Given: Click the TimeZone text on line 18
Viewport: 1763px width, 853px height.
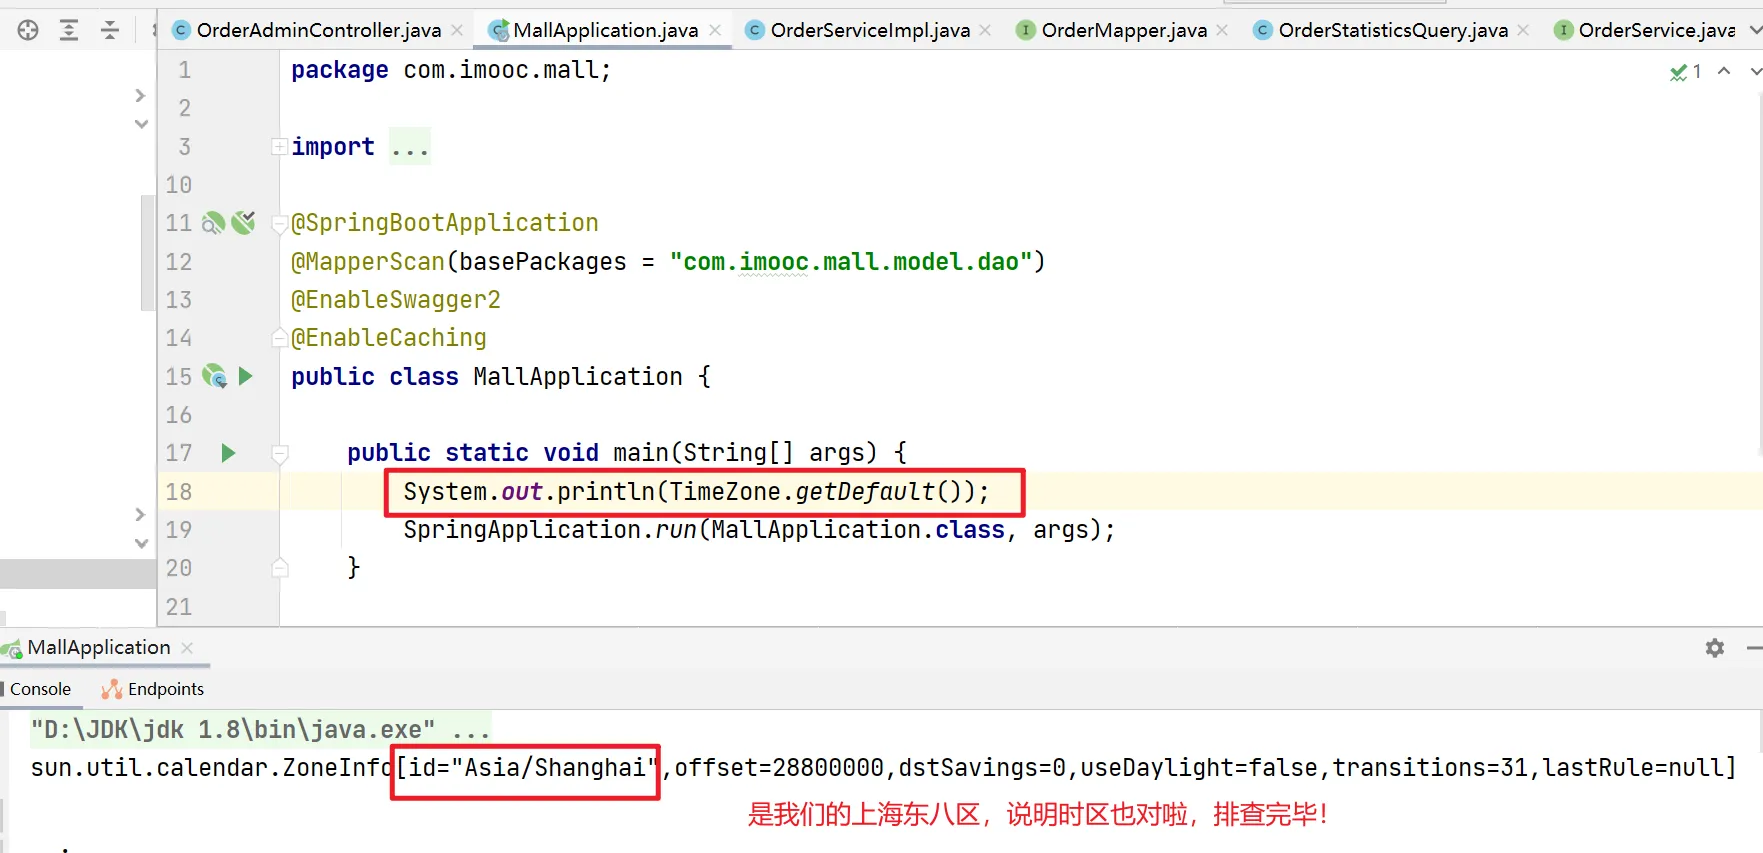Looking at the screenshot, I should point(725,492).
